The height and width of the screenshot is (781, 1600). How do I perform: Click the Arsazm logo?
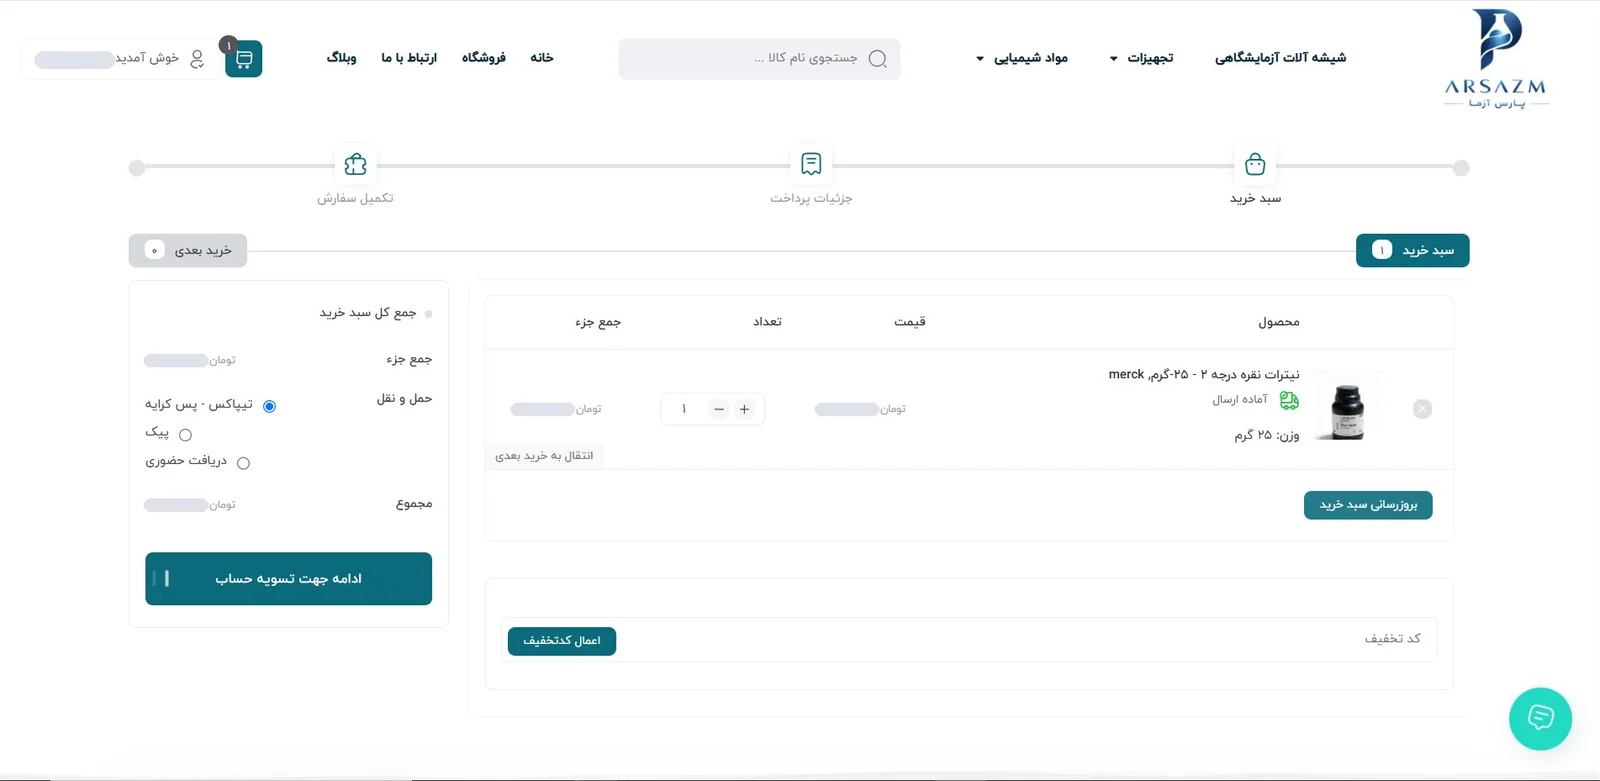tap(1496, 59)
